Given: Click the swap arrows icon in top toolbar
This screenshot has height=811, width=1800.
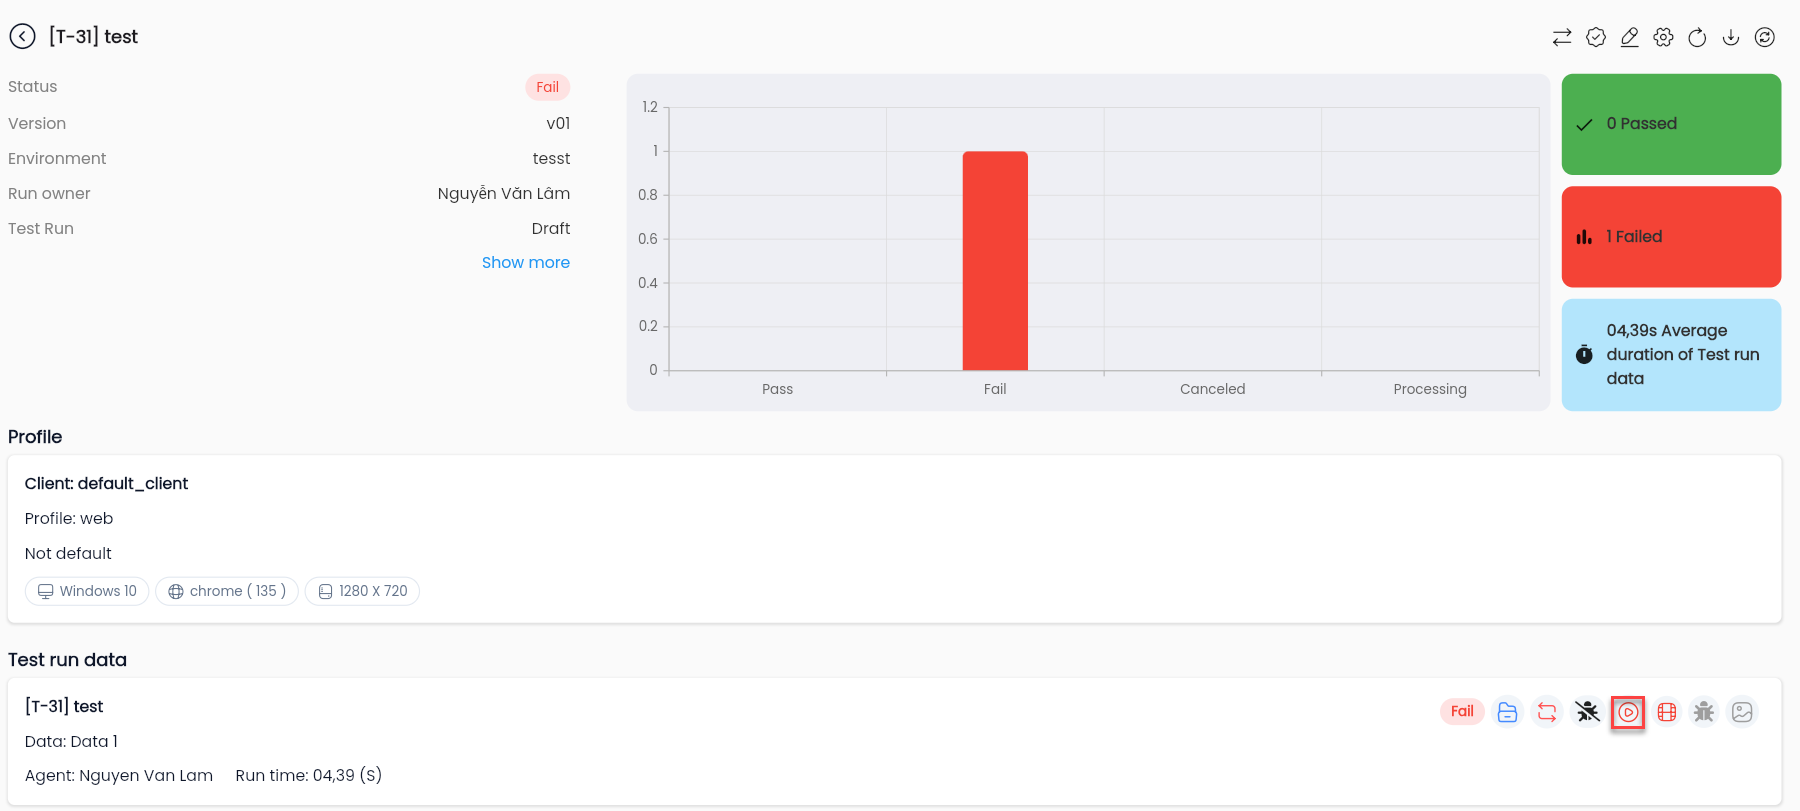Looking at the screenshot, I should (x=1562, y=37).
